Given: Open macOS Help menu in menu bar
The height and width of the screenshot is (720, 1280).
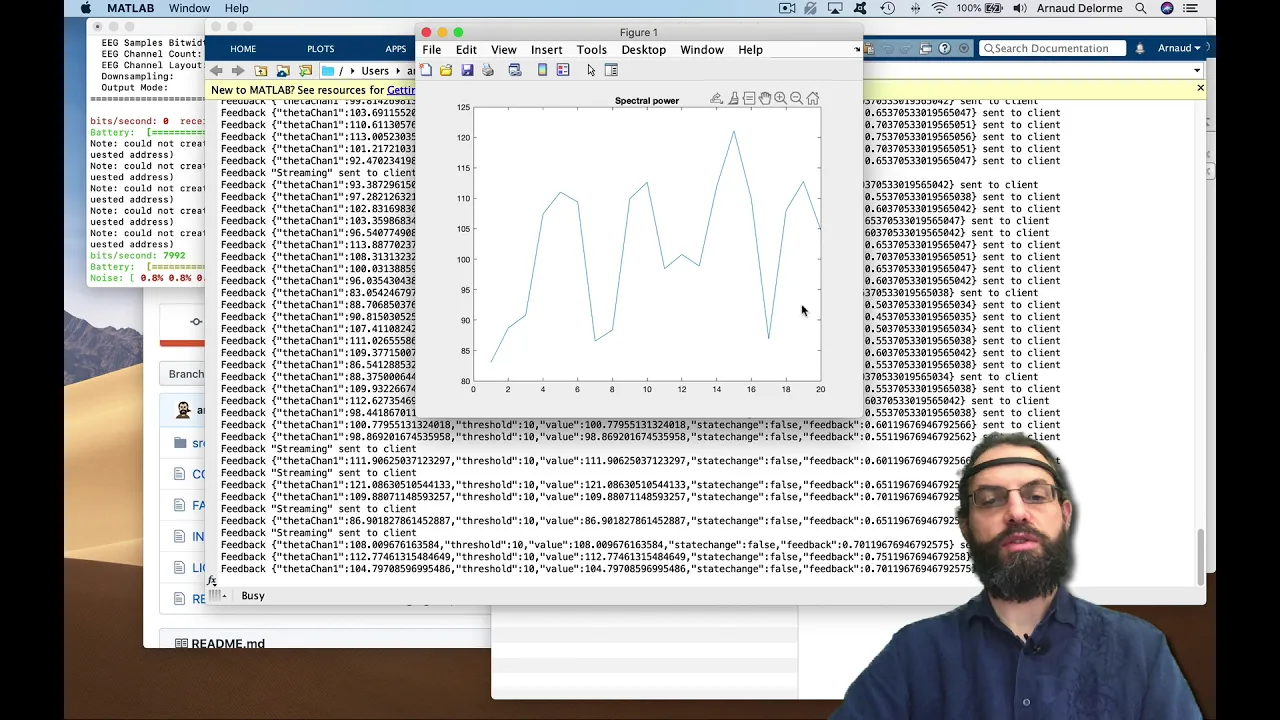Looking at the screenshot, I should point(236,8).
